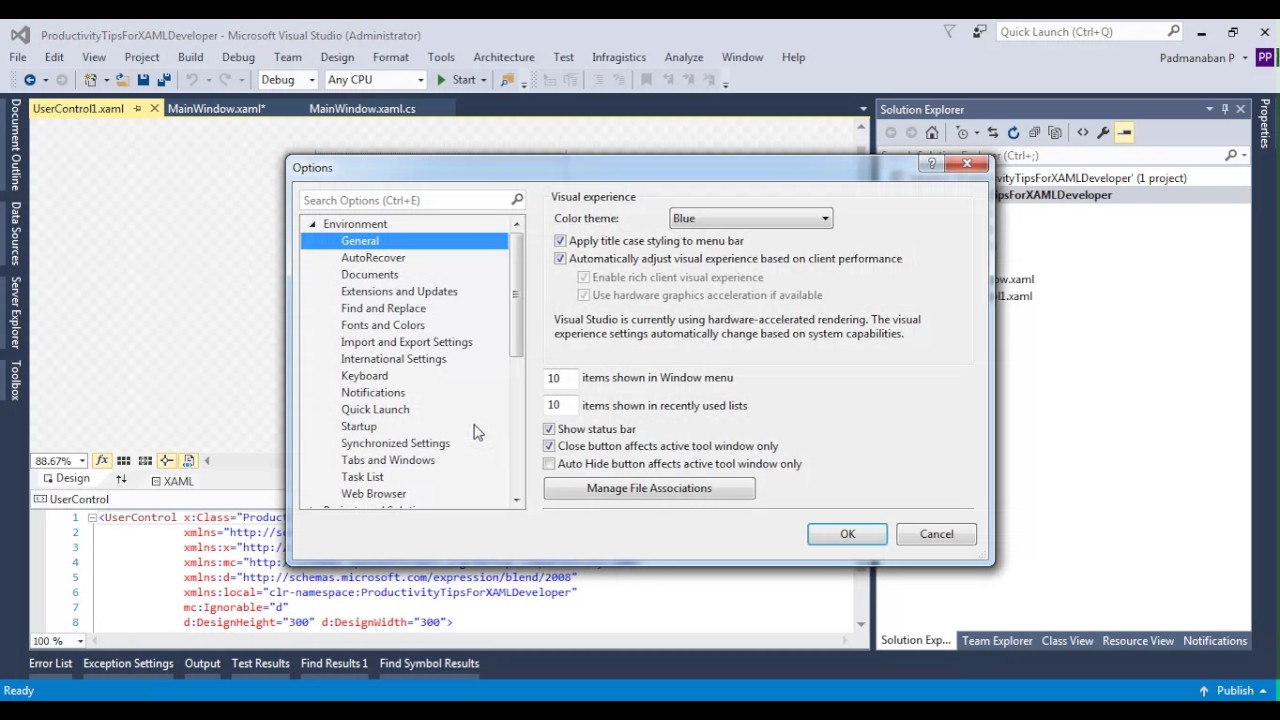Click the Preview Selected Items icon
Viewport: 1280px width, 720px height.
click(x=1124, y=132)
